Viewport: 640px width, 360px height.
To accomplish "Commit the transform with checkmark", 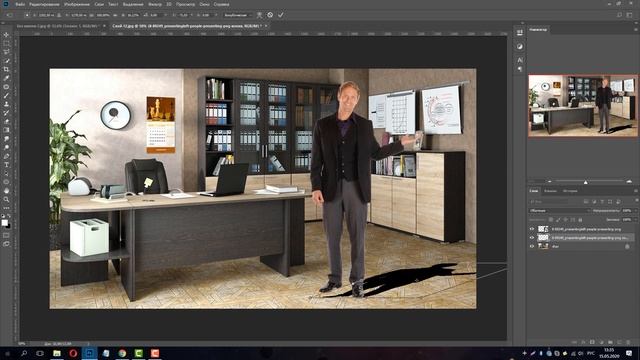I will pyautogui.click(x=281, y=15).
